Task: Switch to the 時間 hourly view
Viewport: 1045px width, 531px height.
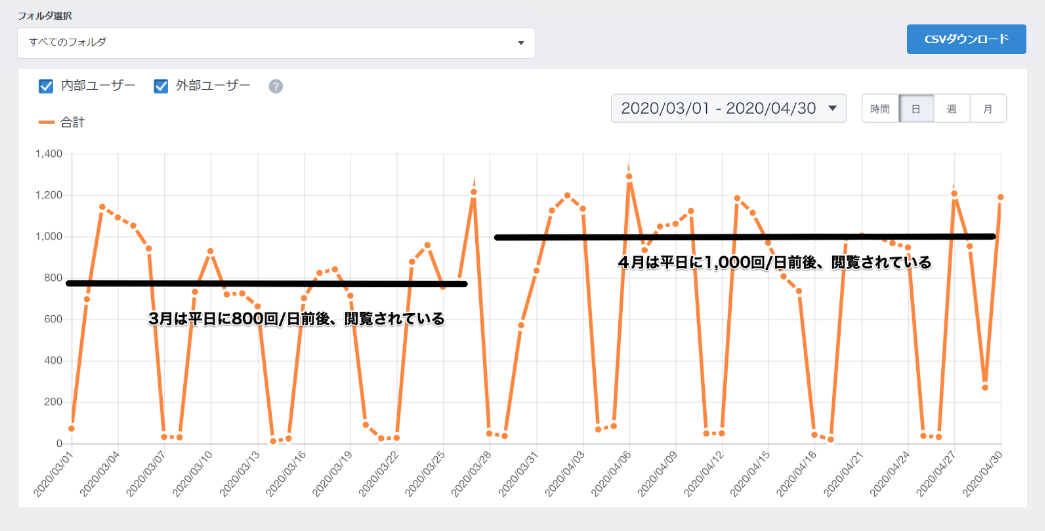Action: click(880, 108)
